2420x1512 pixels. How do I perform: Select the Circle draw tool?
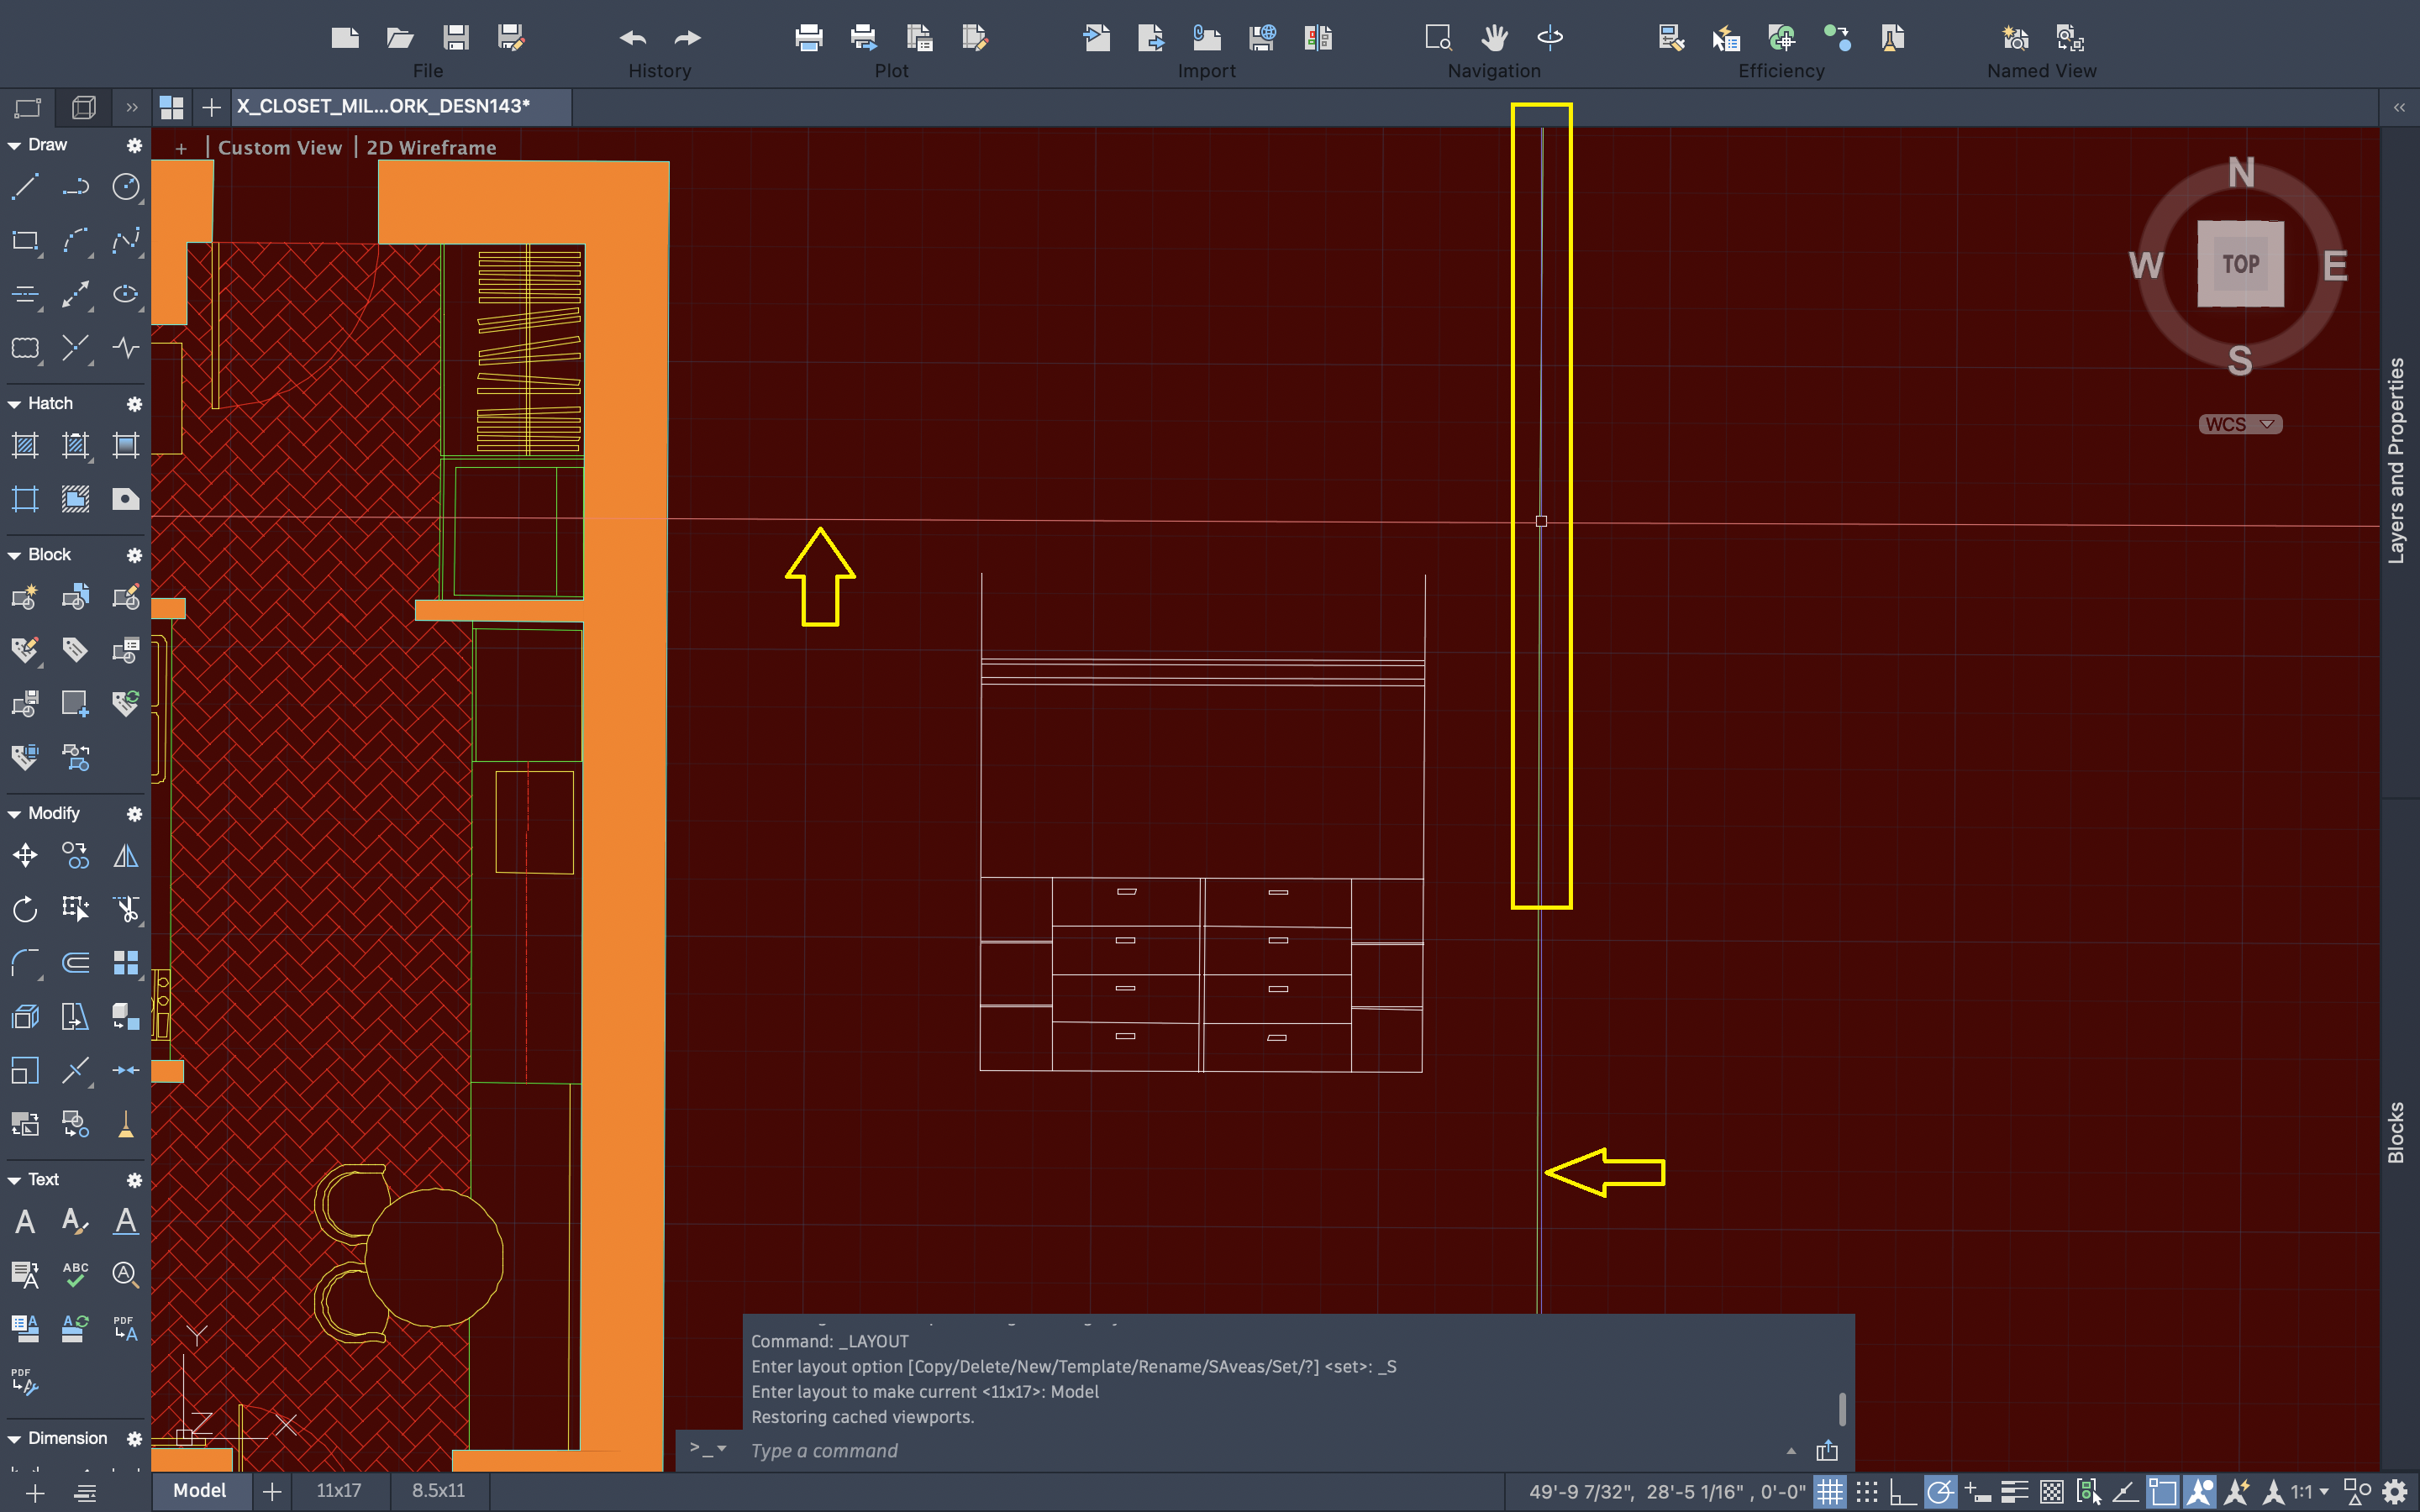click(x=126, y=187)
